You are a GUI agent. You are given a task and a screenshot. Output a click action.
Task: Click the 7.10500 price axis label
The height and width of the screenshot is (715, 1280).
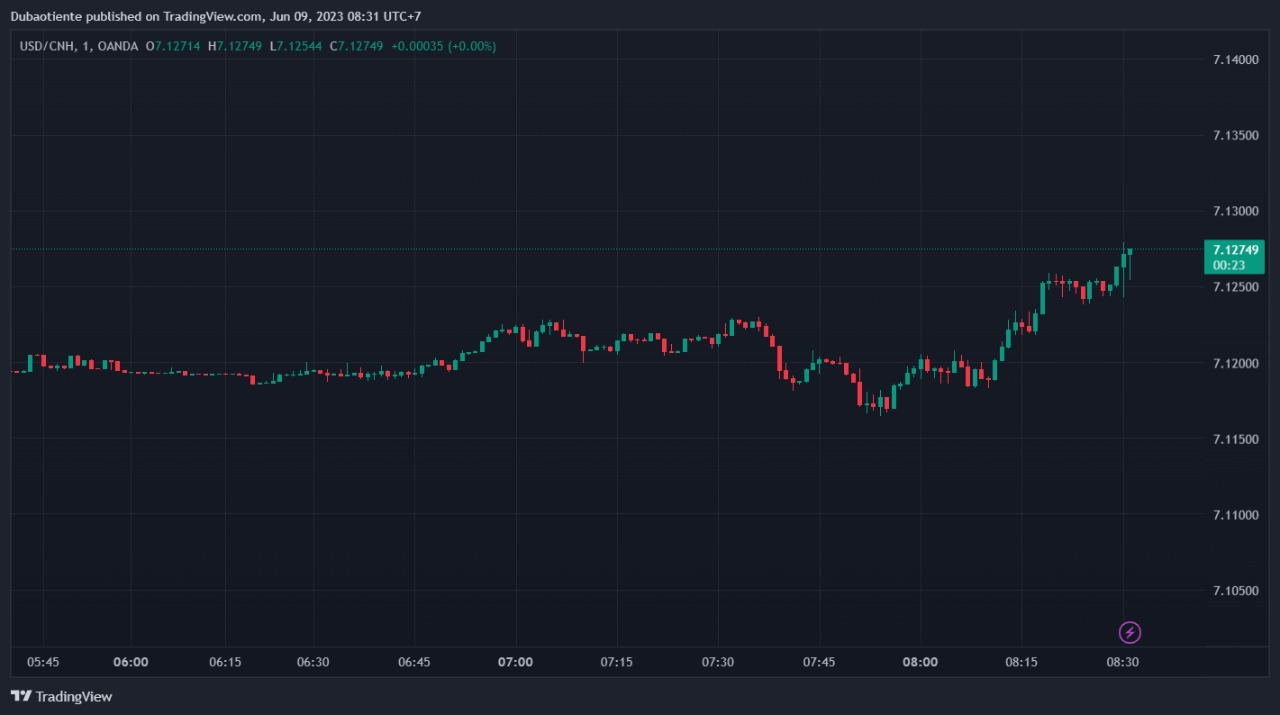pos(1235,590)
